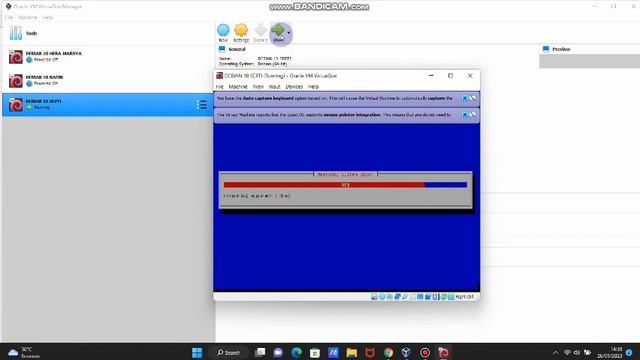The image size is (640, 360).
Task: Click the green mouse integration icon in the status bar
Action: click(x=443, y=297)
